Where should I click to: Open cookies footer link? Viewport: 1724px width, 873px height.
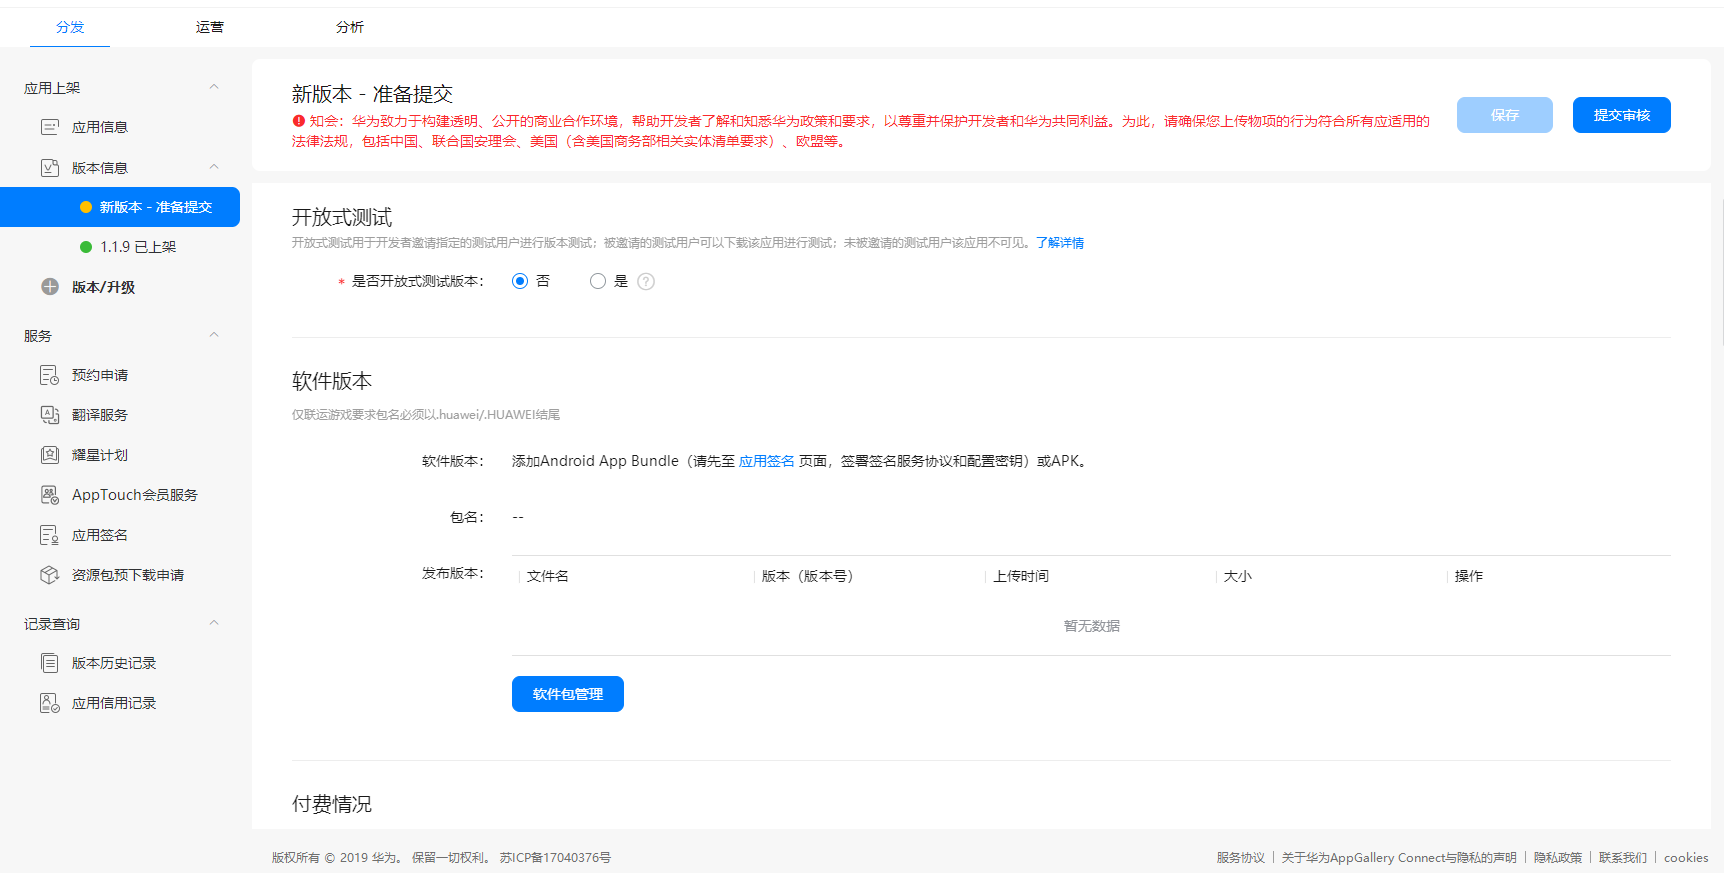click(1686, 858)
